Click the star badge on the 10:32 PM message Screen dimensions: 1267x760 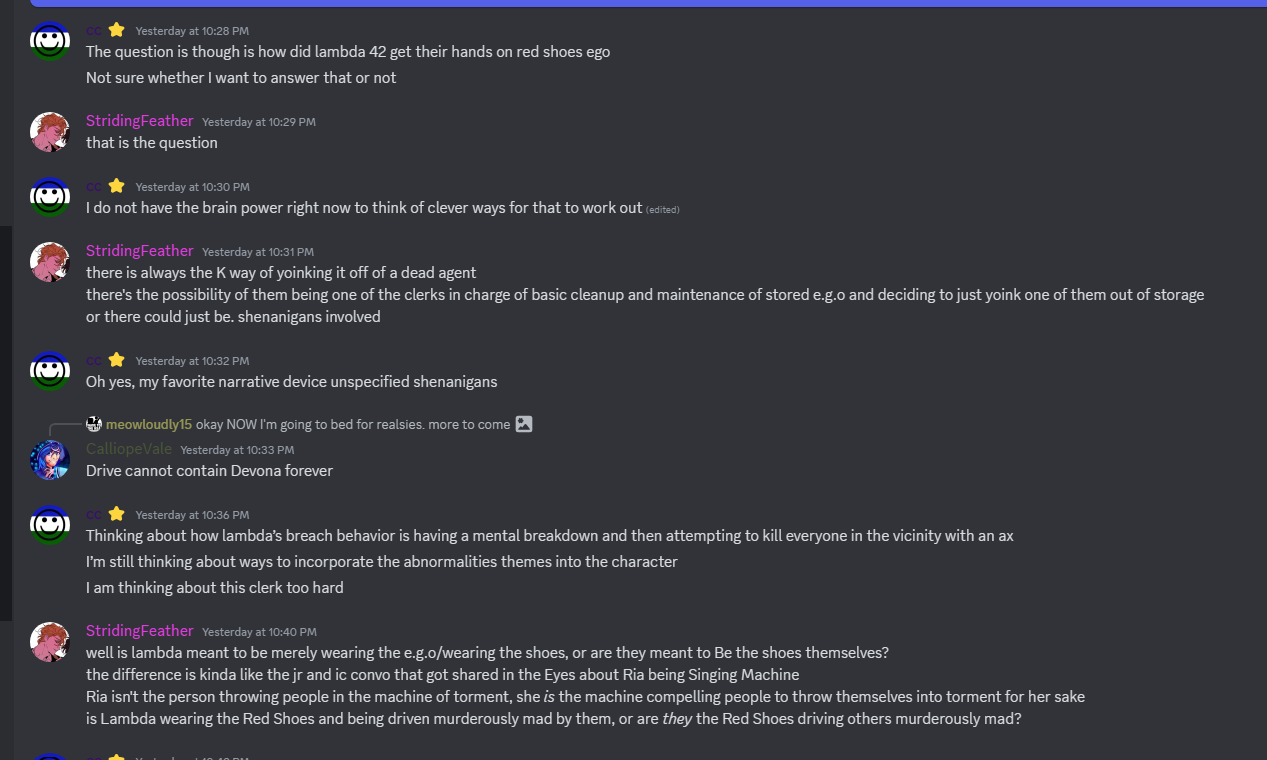click(x=116, y=360)
